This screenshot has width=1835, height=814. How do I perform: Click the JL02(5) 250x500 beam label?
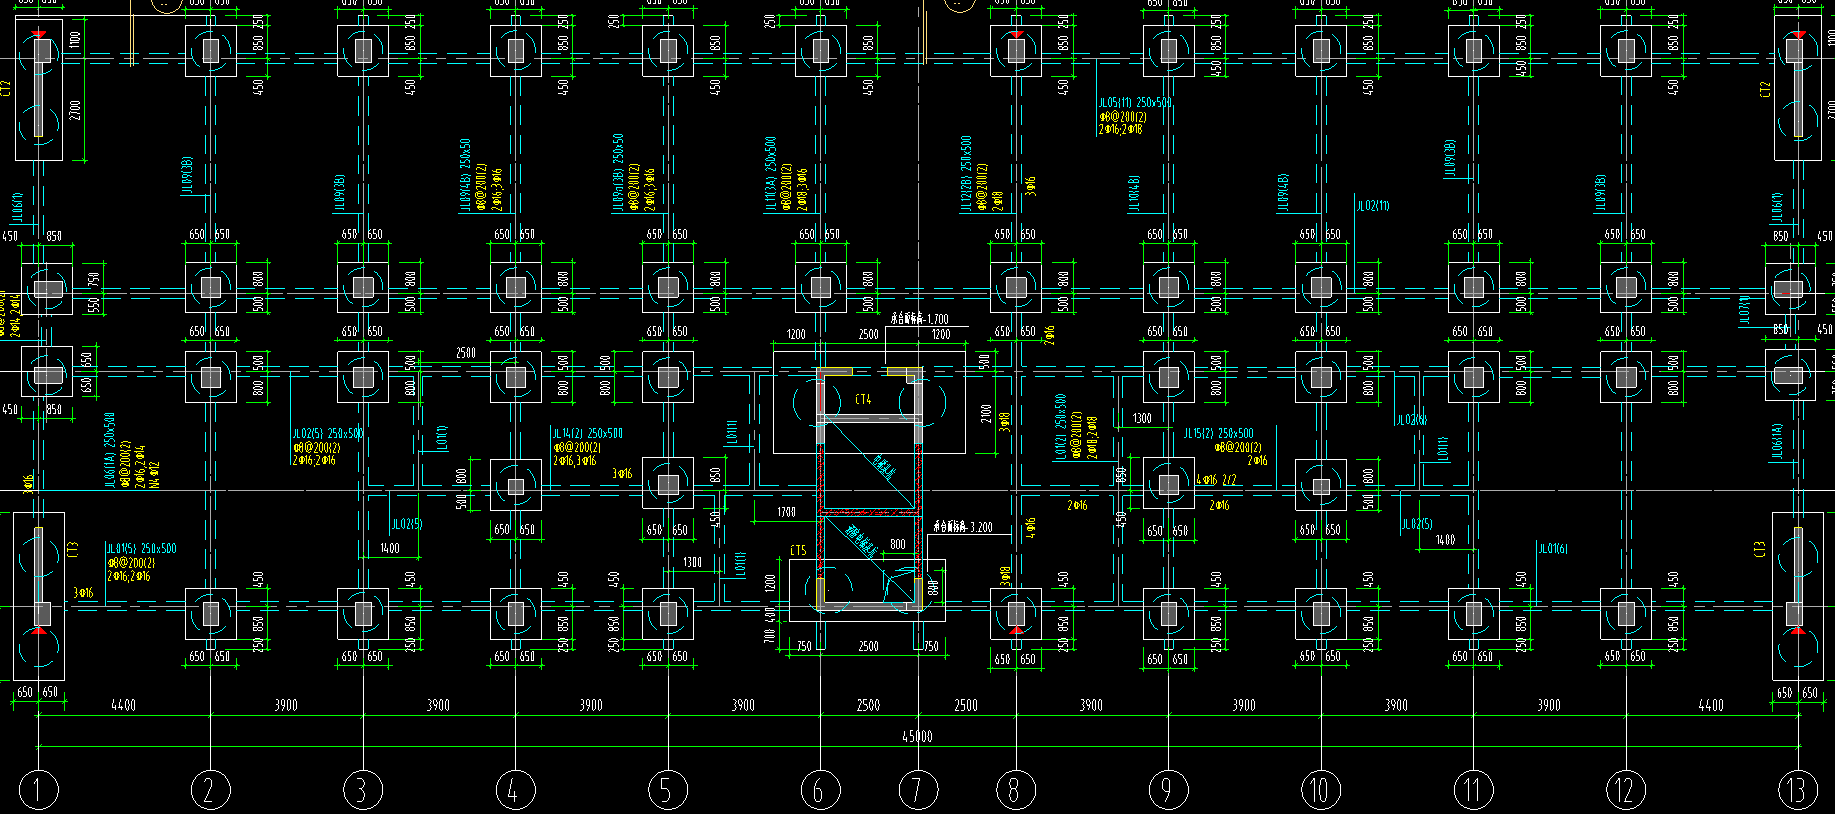[x=328, y=434]
